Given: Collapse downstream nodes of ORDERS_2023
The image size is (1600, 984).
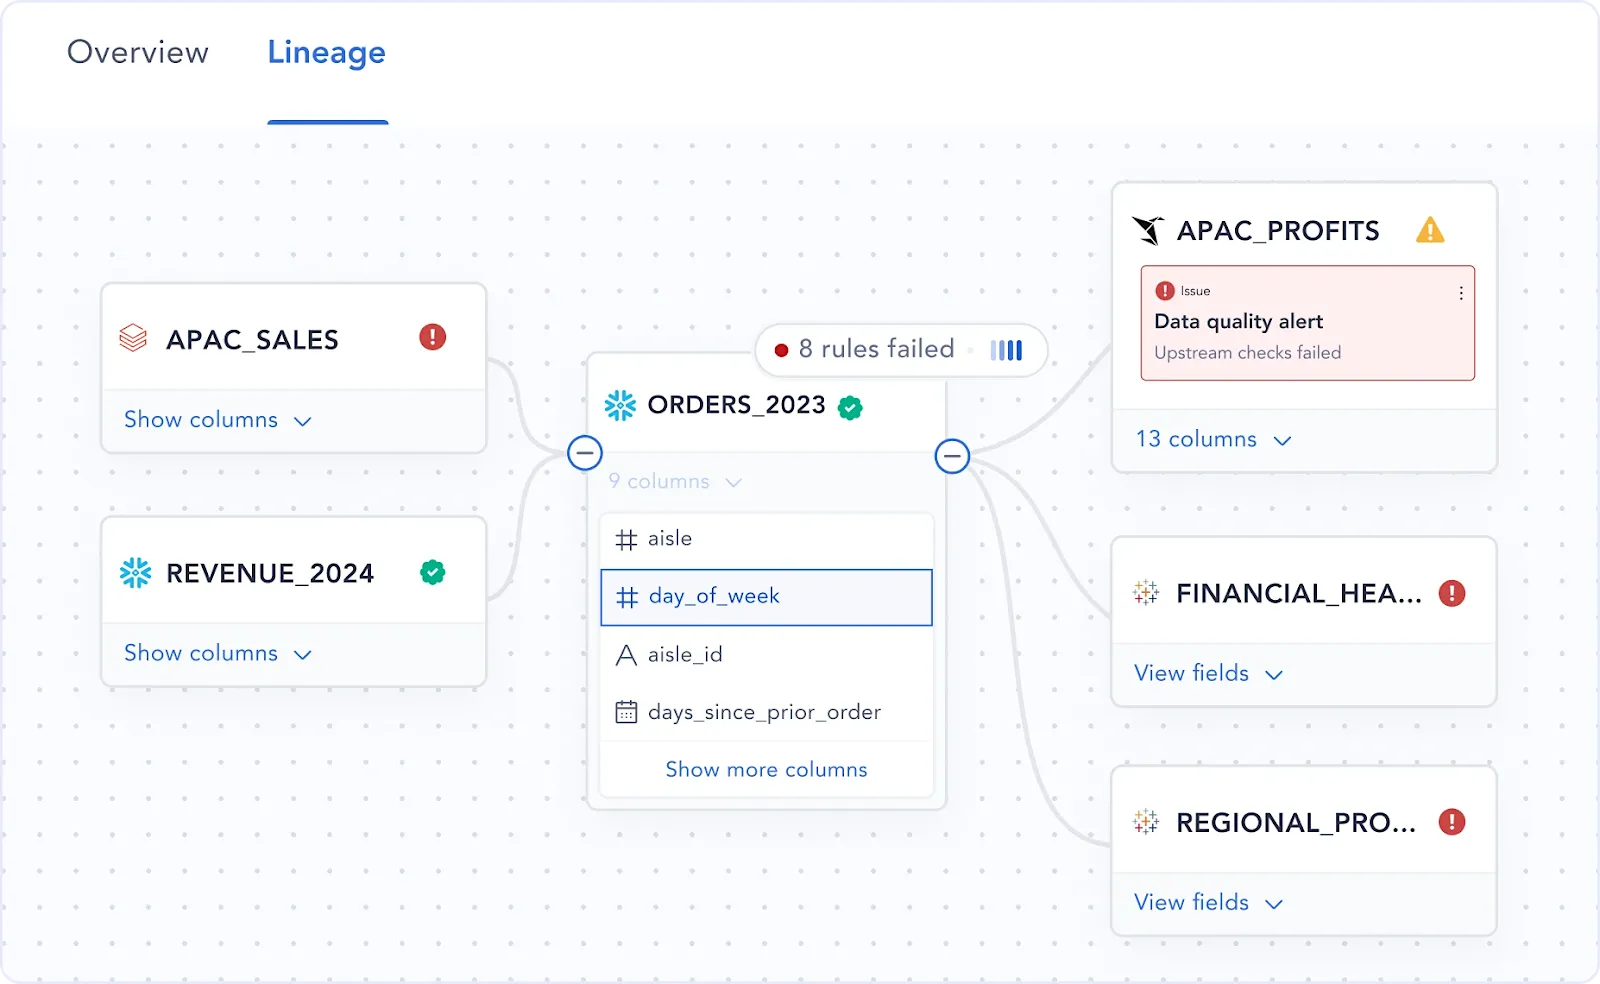Looking at the screenshot, I should point(952,457).
